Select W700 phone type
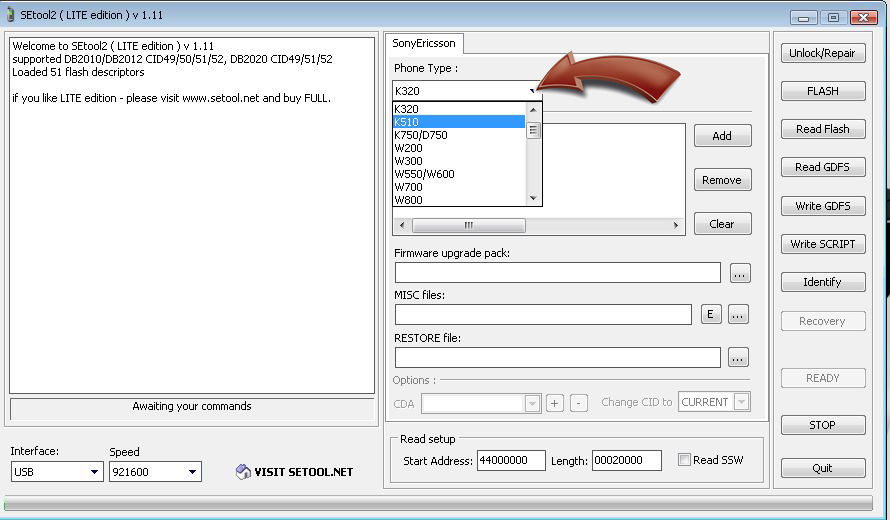 point(459,187)
